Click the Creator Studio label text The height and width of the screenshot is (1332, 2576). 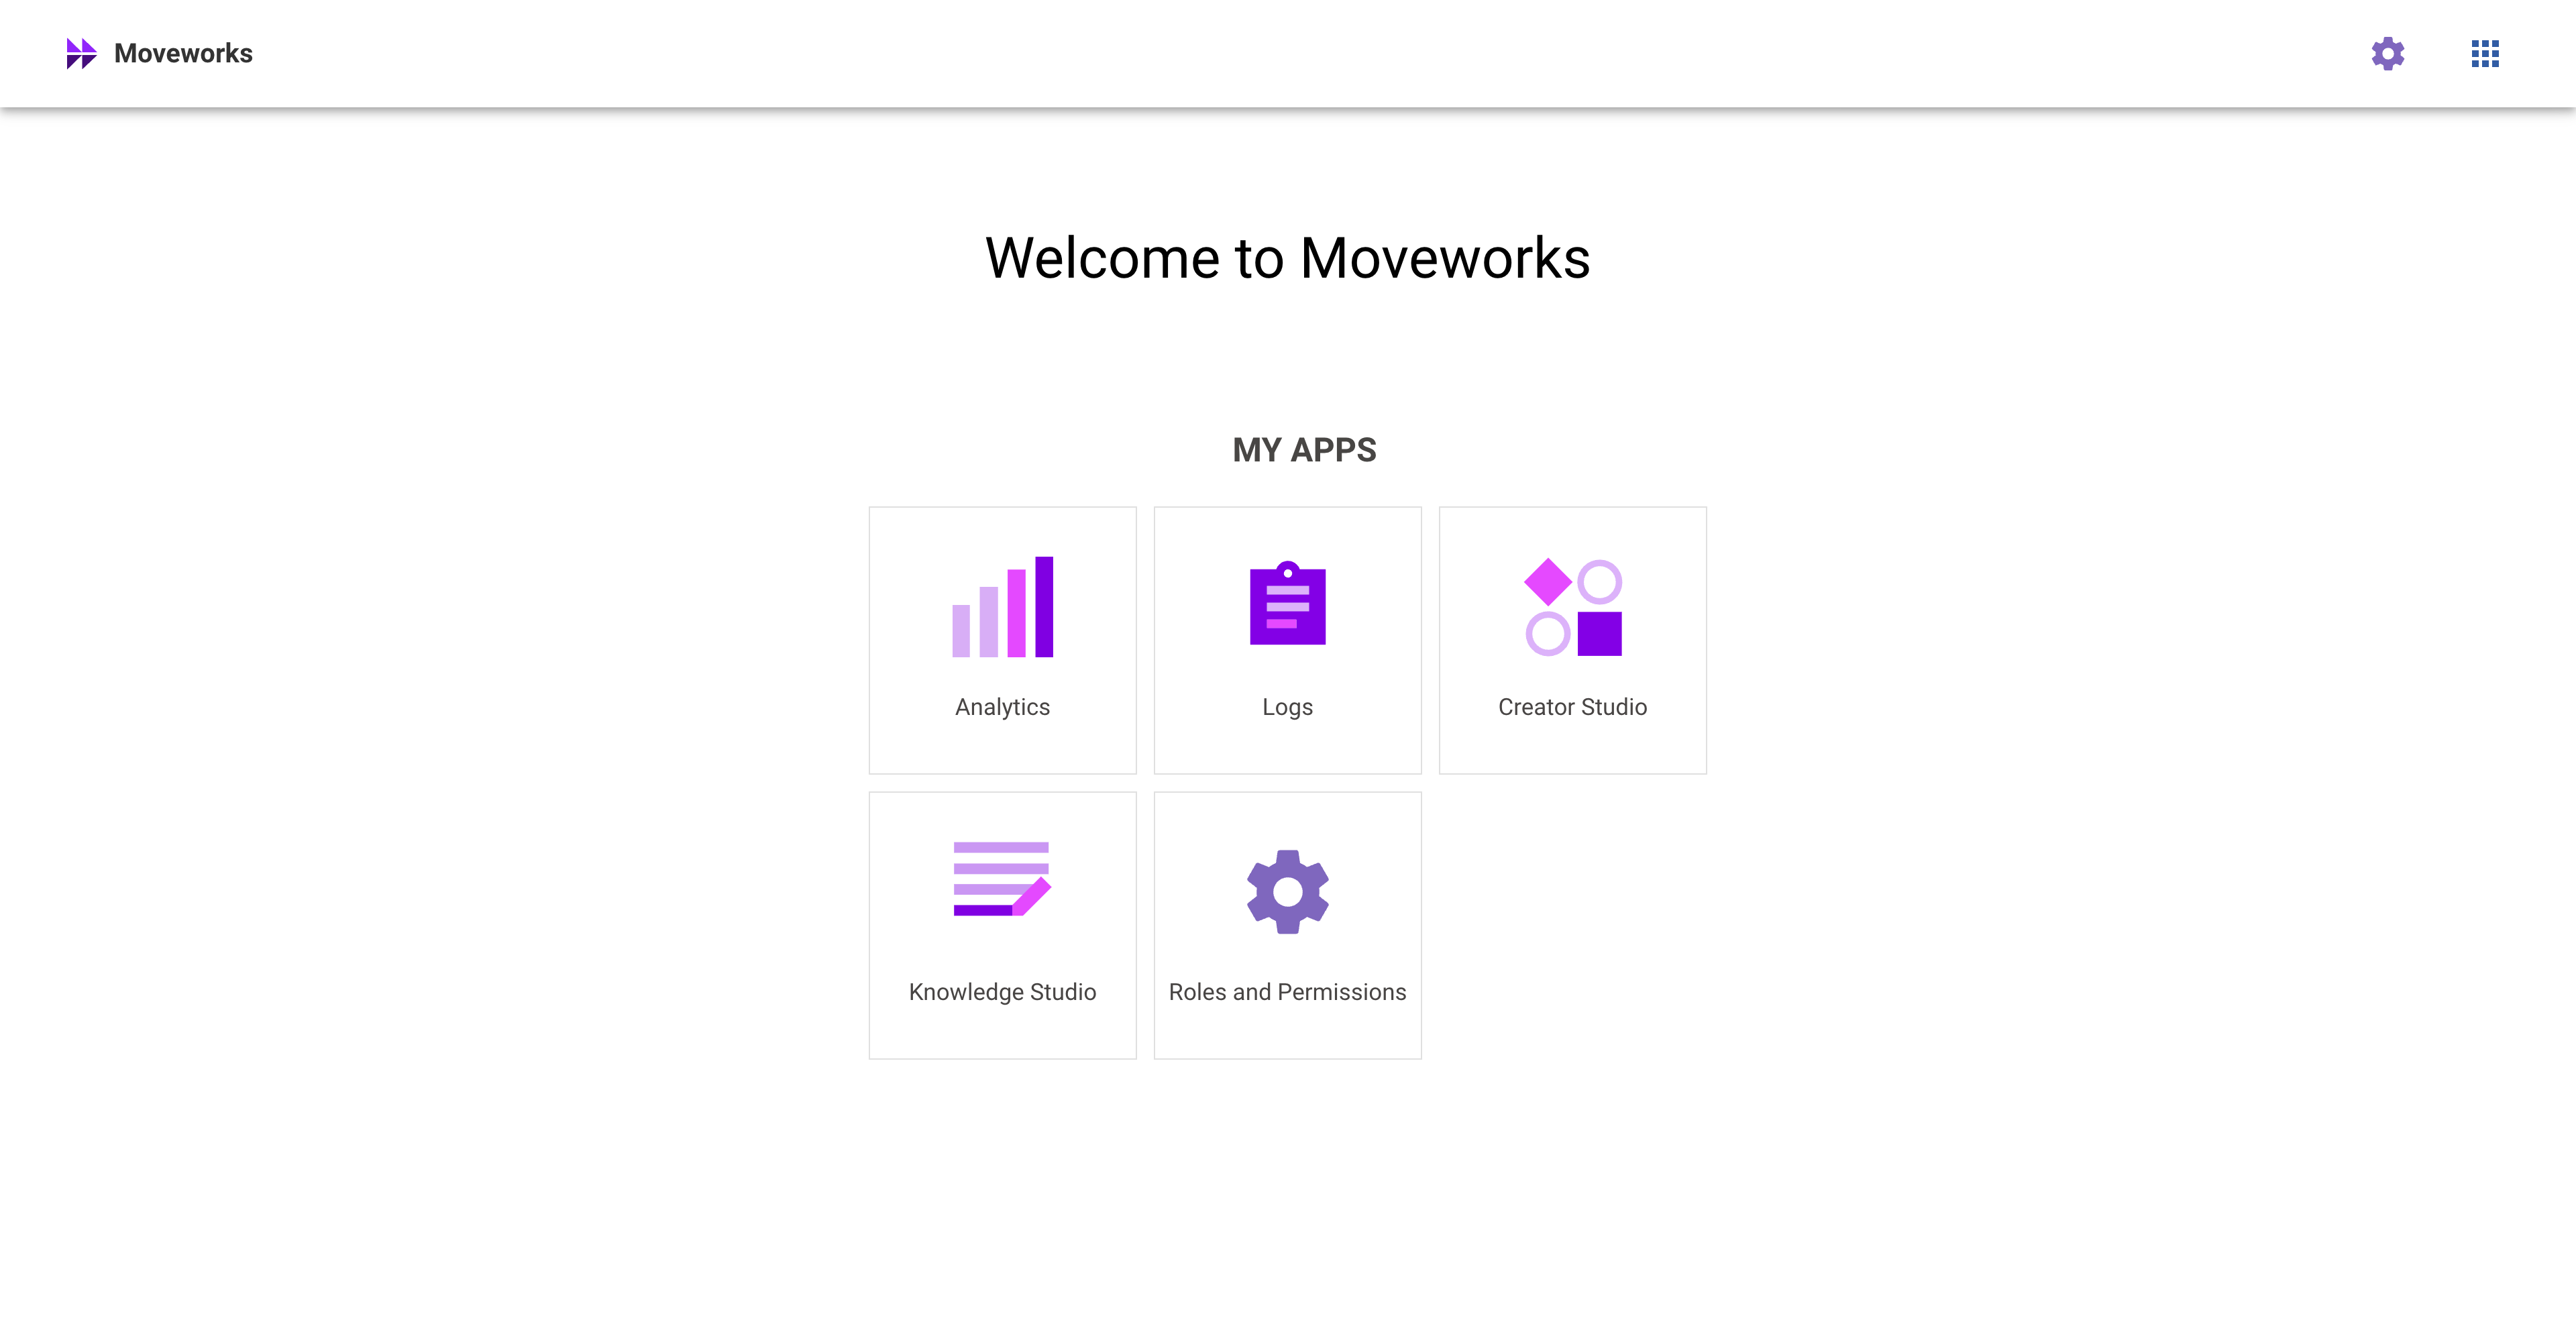pos(1572,707)
